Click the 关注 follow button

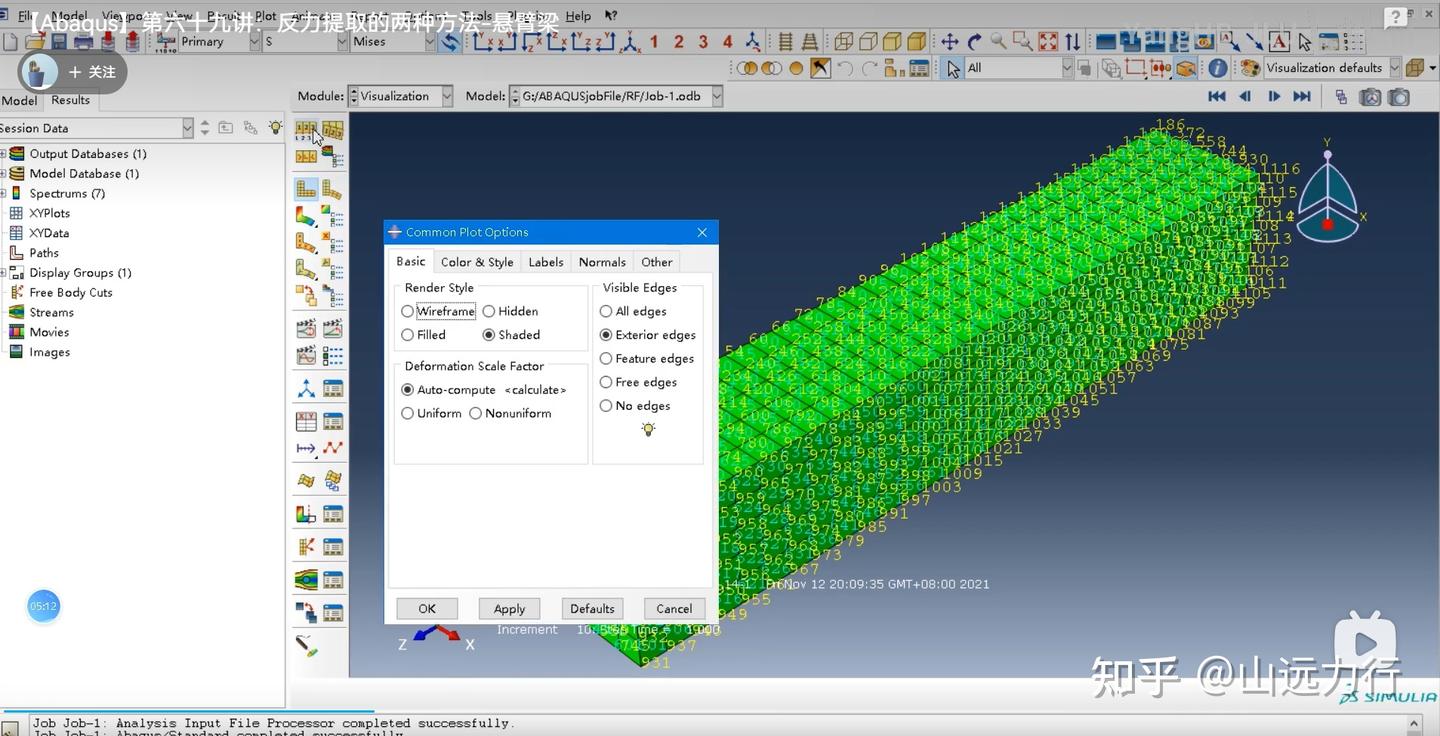pyautogui.click(x=93, y=72)
